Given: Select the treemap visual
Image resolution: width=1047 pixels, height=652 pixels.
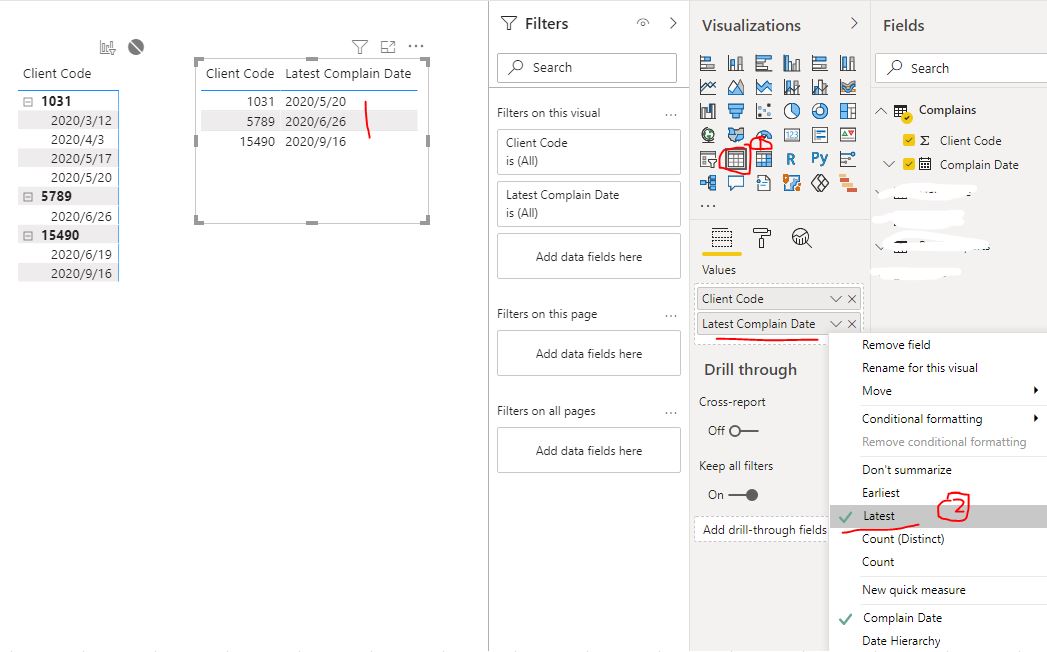Looking at the screenshot, I should pyautogui.click(x=848, y=111).
